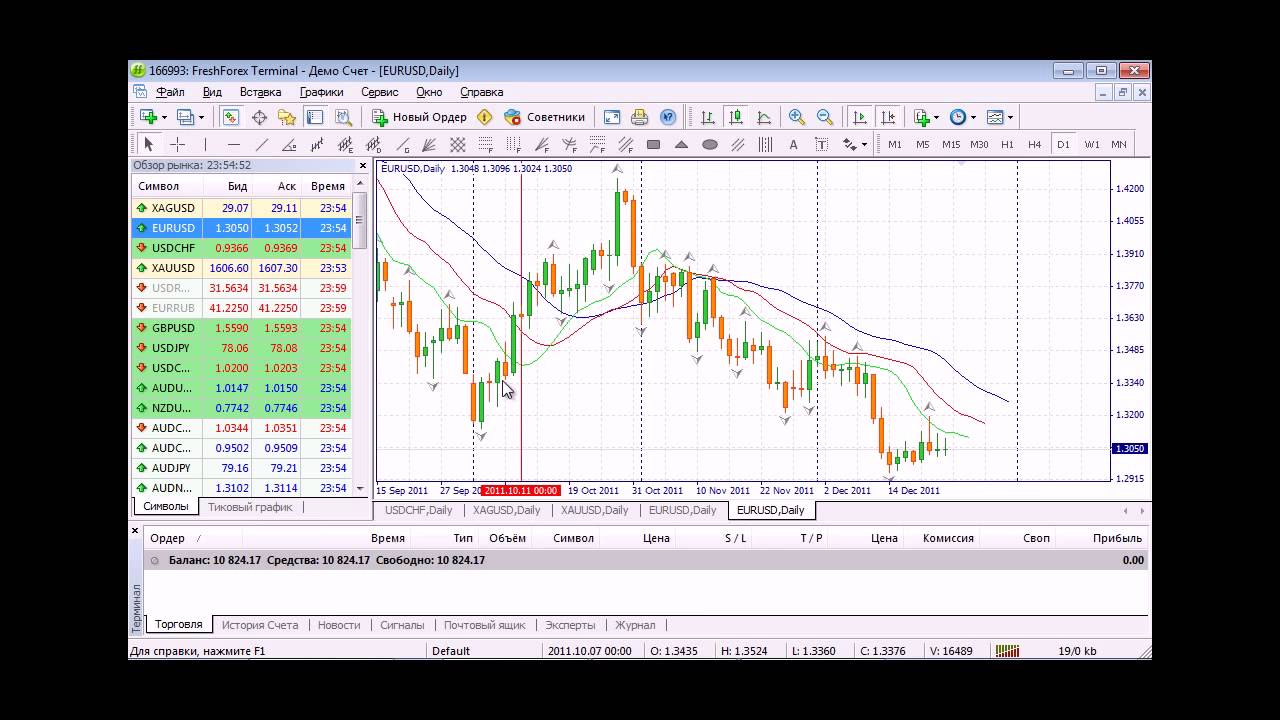Select the triangle shape tool
This screenshot has height=720, width=1280.
click(x=682, y=144)
